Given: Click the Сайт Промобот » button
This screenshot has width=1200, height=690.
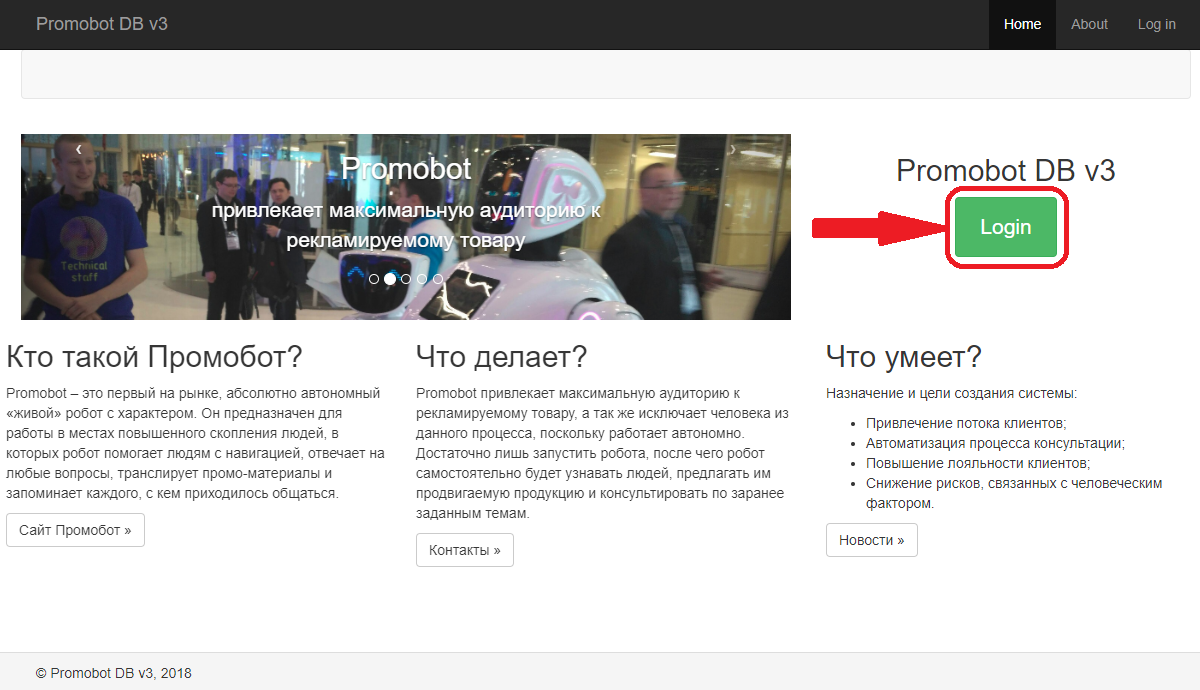Looking at the screenshot, I should (x=75, y=530).
